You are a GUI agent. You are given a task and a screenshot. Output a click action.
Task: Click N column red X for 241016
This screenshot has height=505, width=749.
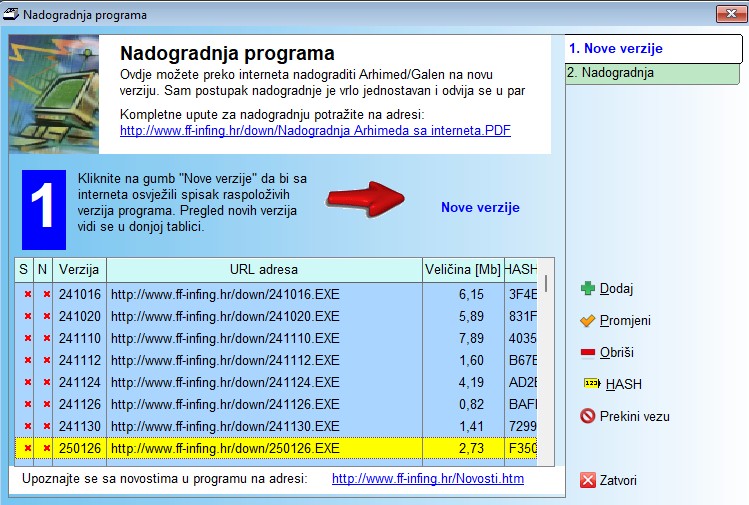47,294
